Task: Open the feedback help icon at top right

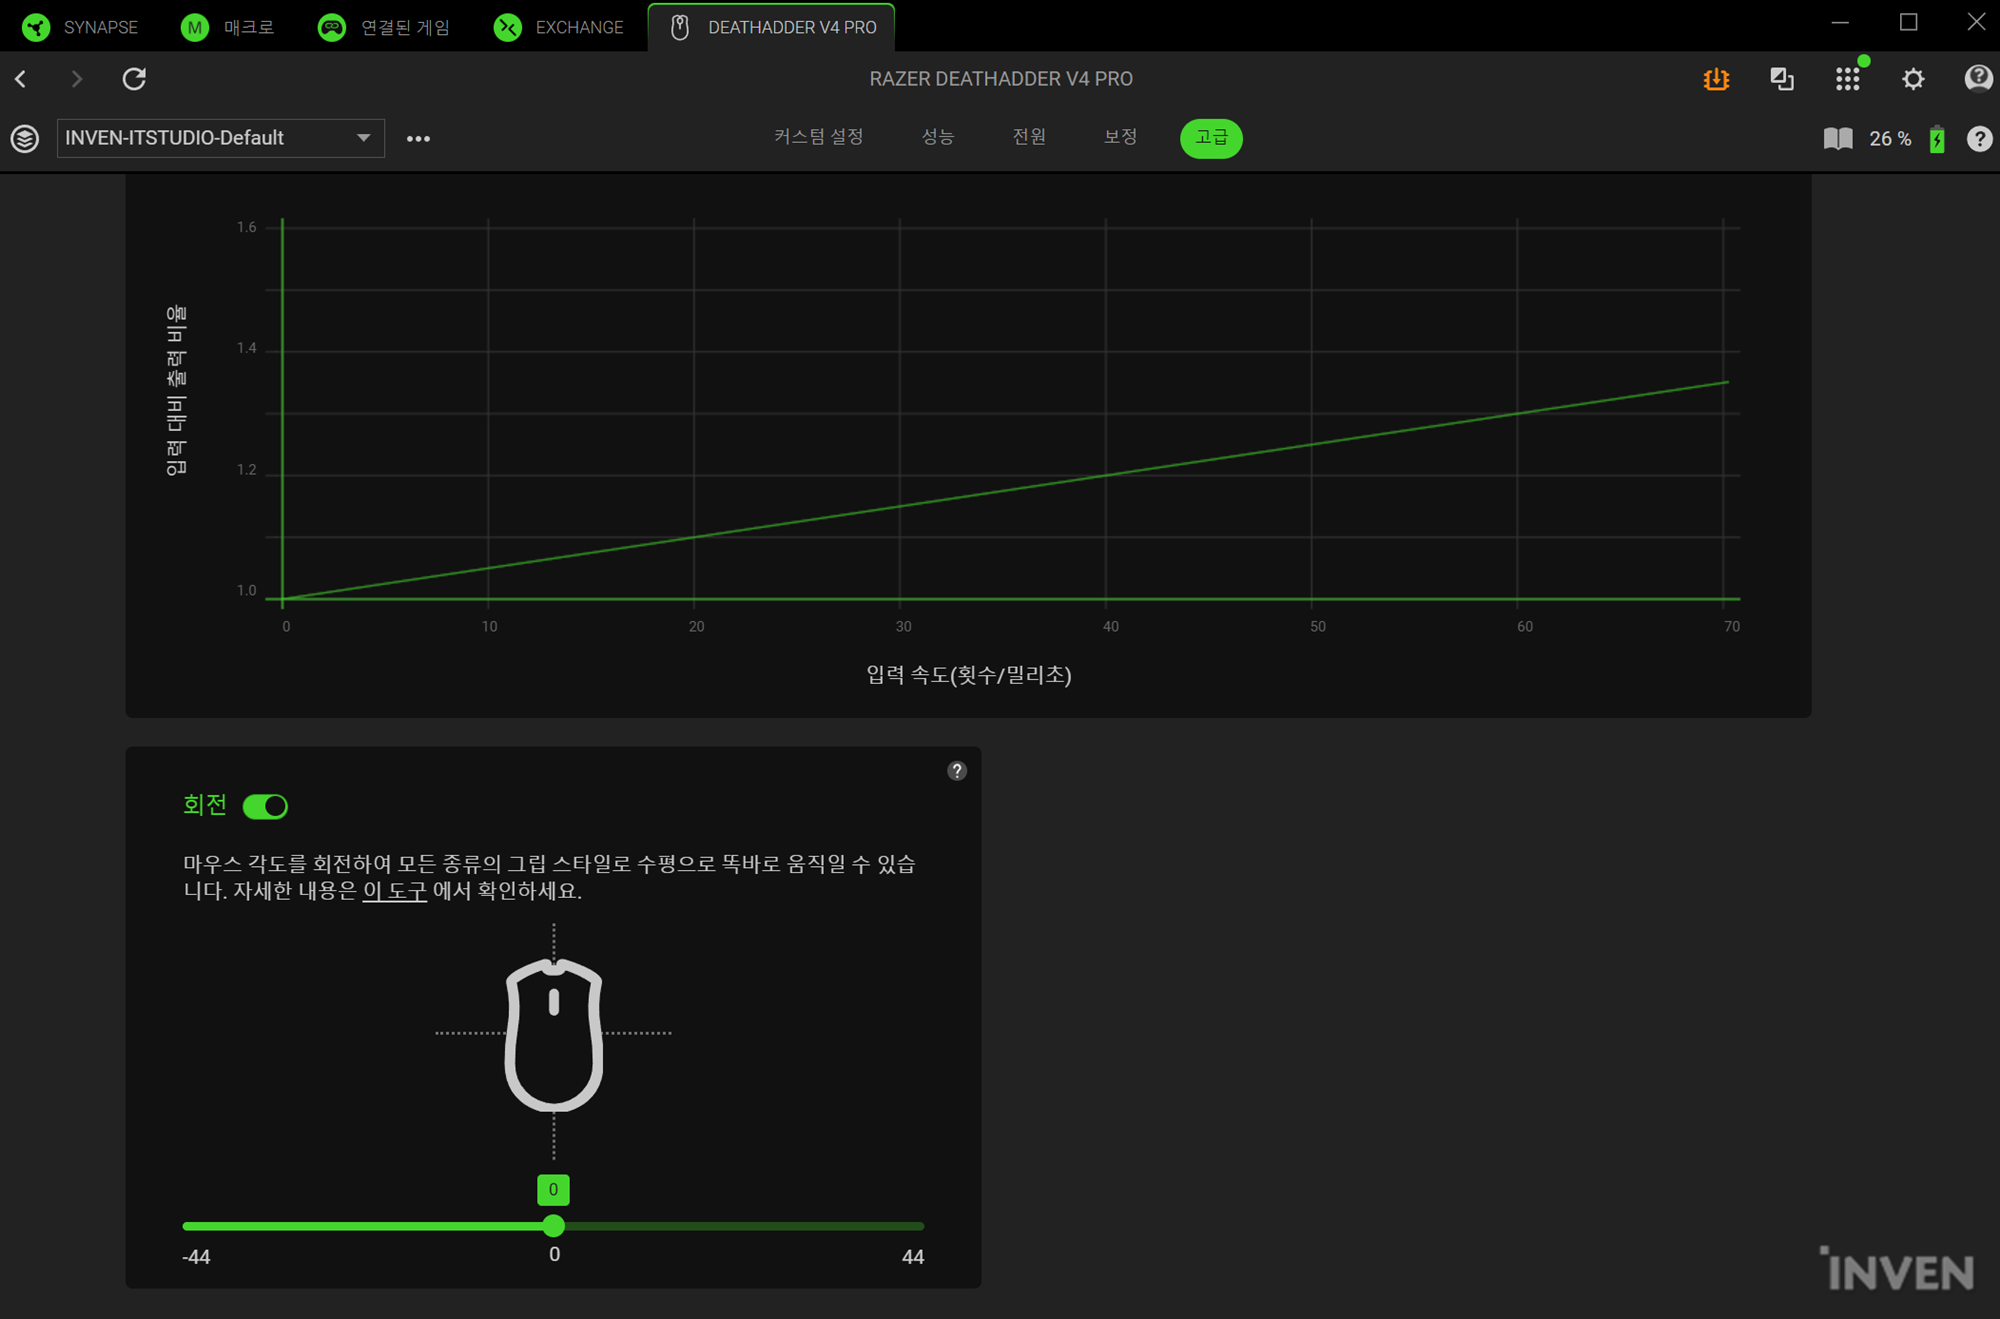Action: coord(1978,78)
